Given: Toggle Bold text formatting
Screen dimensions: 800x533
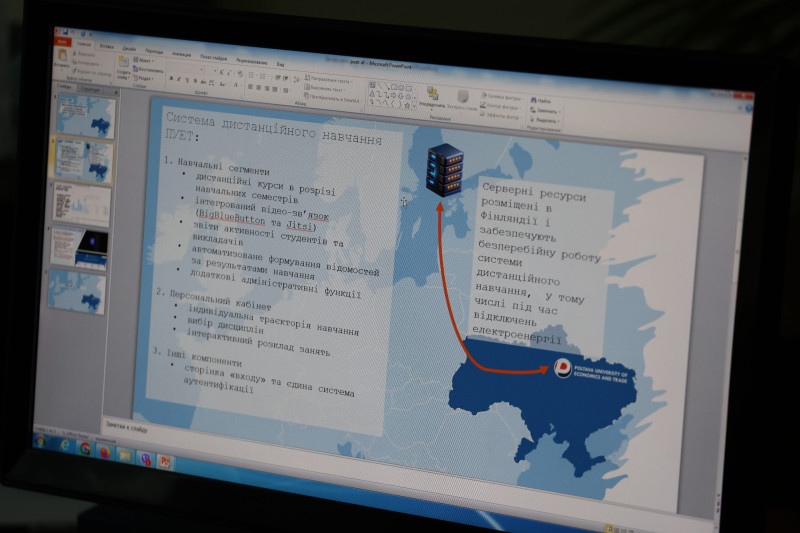Looking at the screenshot, I should pyautogui.click(x=171, y=78).
